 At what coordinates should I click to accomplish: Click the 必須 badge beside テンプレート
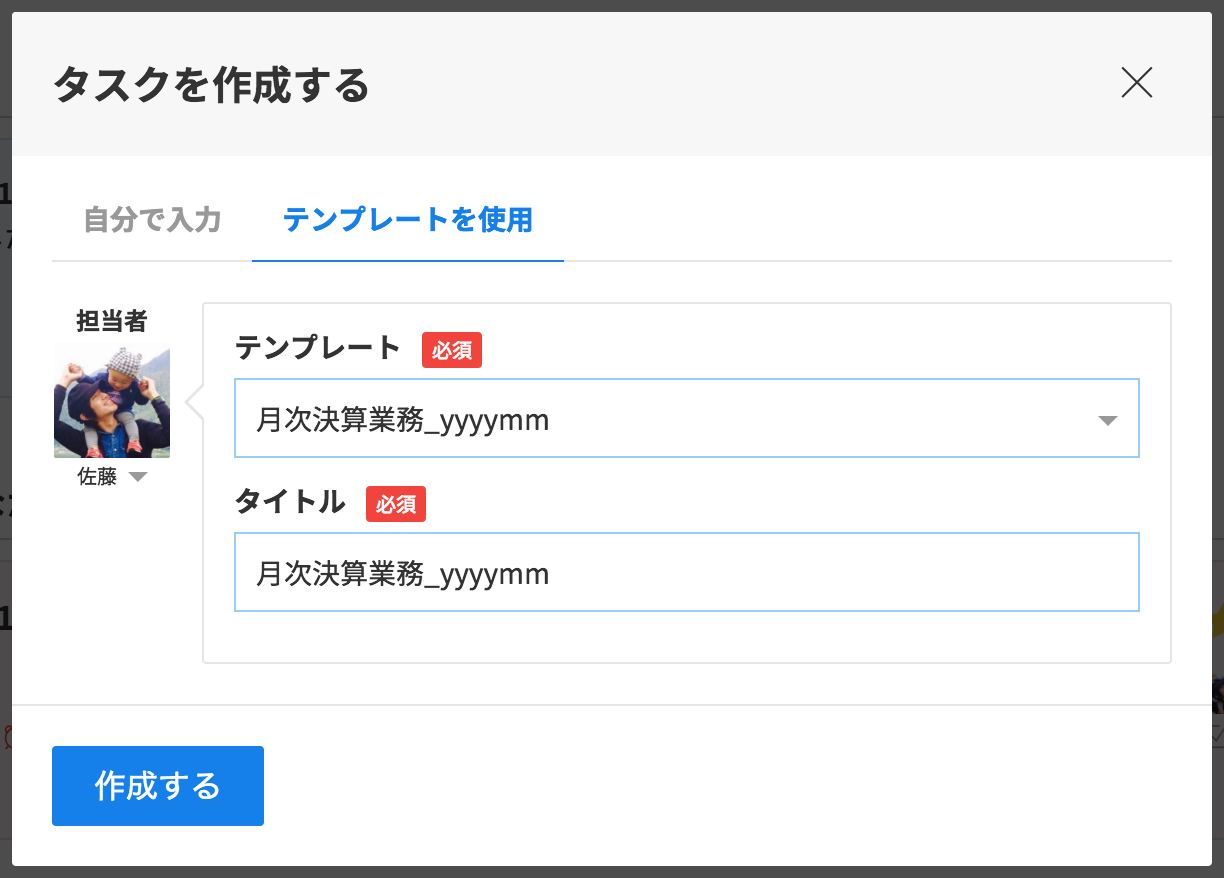point(452,350)
